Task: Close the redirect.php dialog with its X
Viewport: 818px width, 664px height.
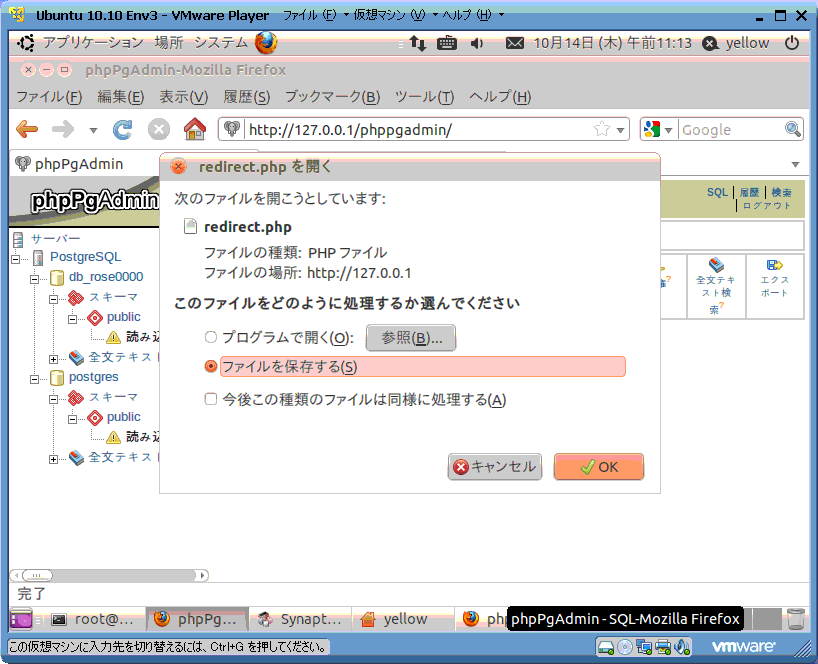Action: click(x=179, y=167)
